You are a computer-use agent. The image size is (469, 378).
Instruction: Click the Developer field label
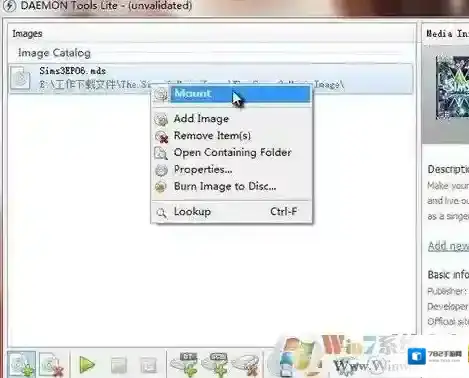pos(448,306)
